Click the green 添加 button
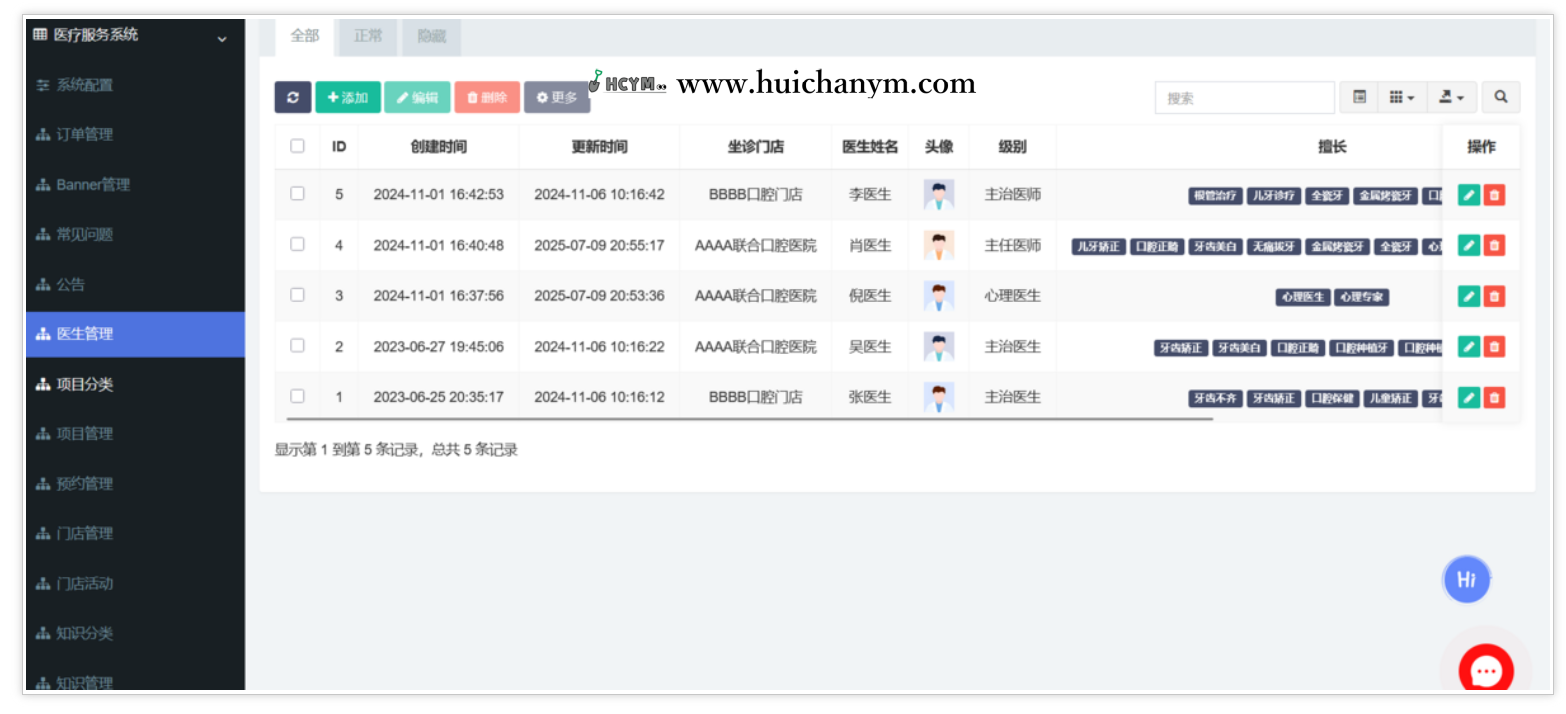This screenshot has height=714, width=1566. (x=348, y=97)
